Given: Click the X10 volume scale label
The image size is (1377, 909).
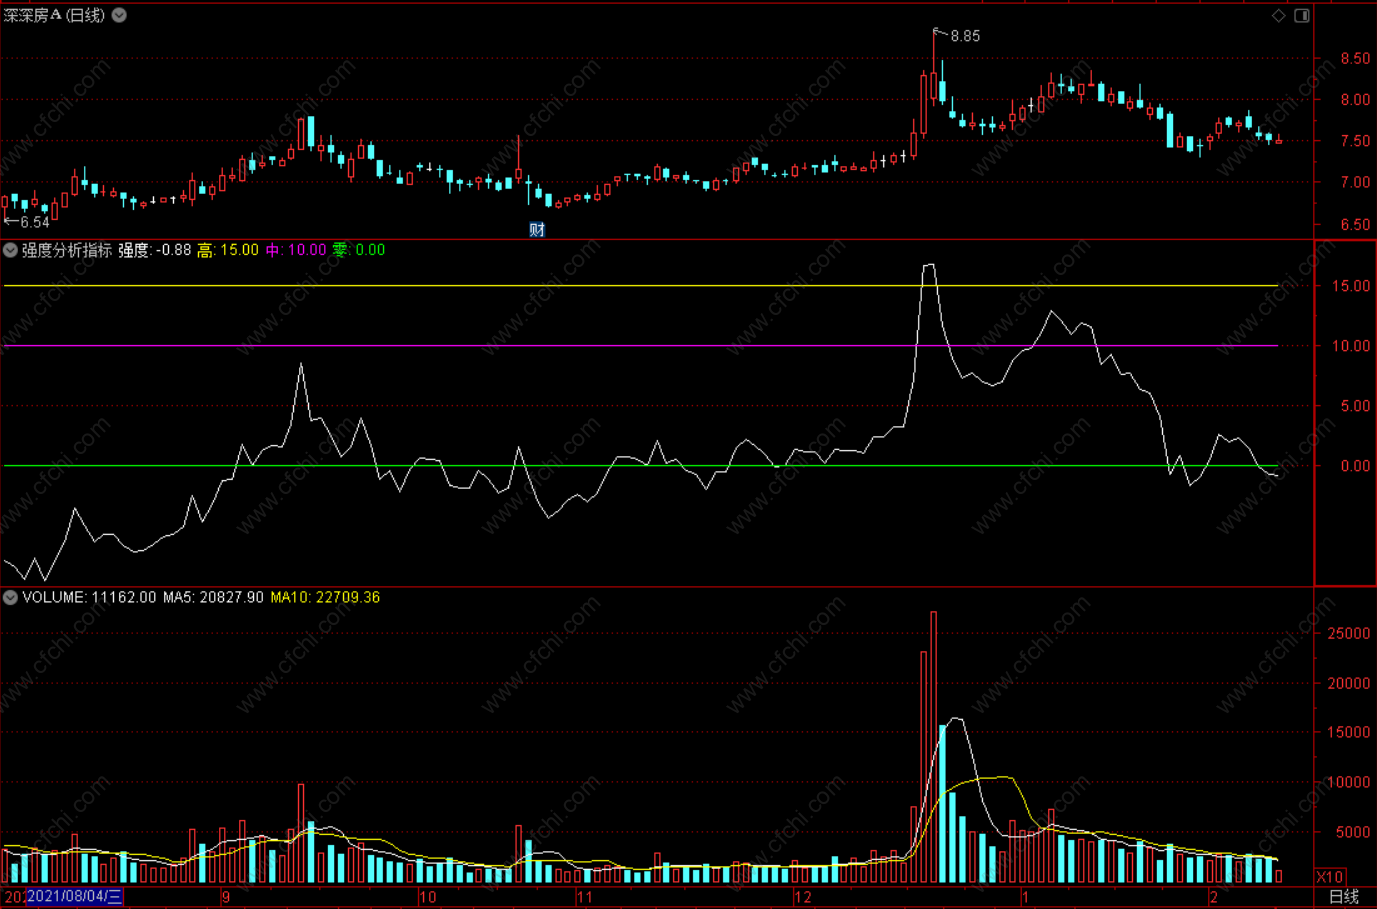Looking at the screenshot, I should coord(1330,877).
